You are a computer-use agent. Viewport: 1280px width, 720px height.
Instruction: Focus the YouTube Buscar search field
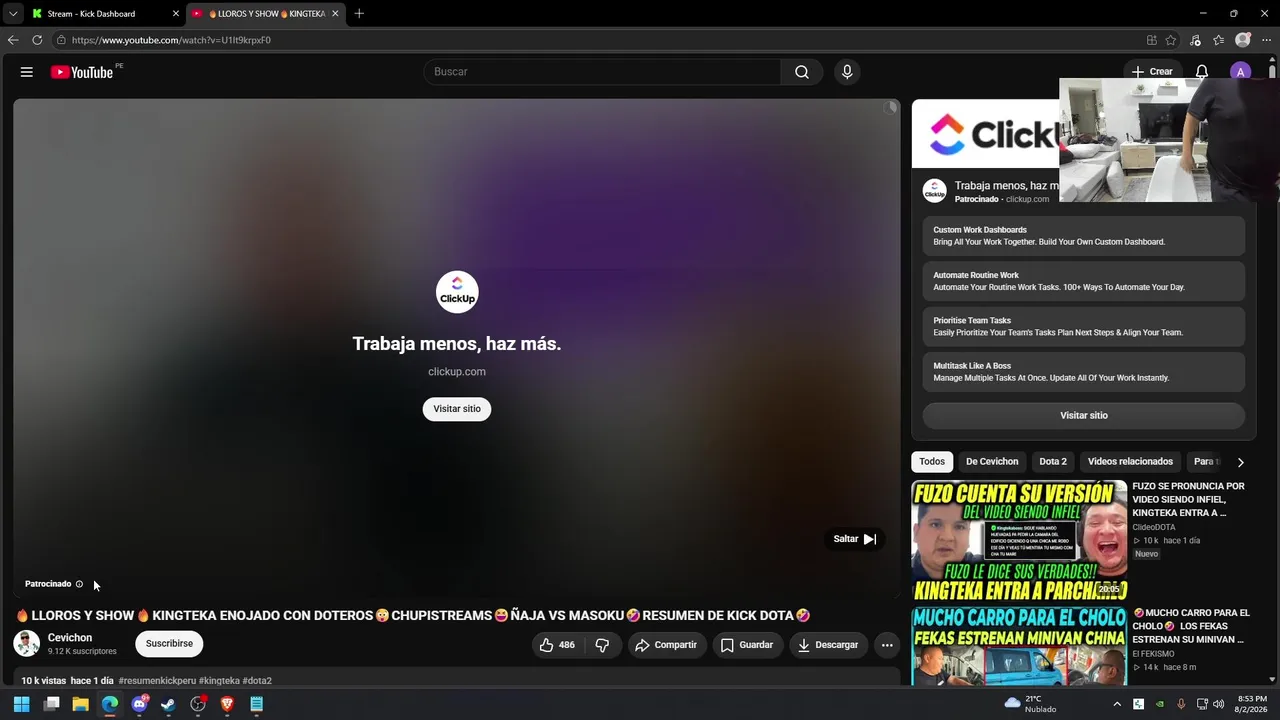pos(602,72)
